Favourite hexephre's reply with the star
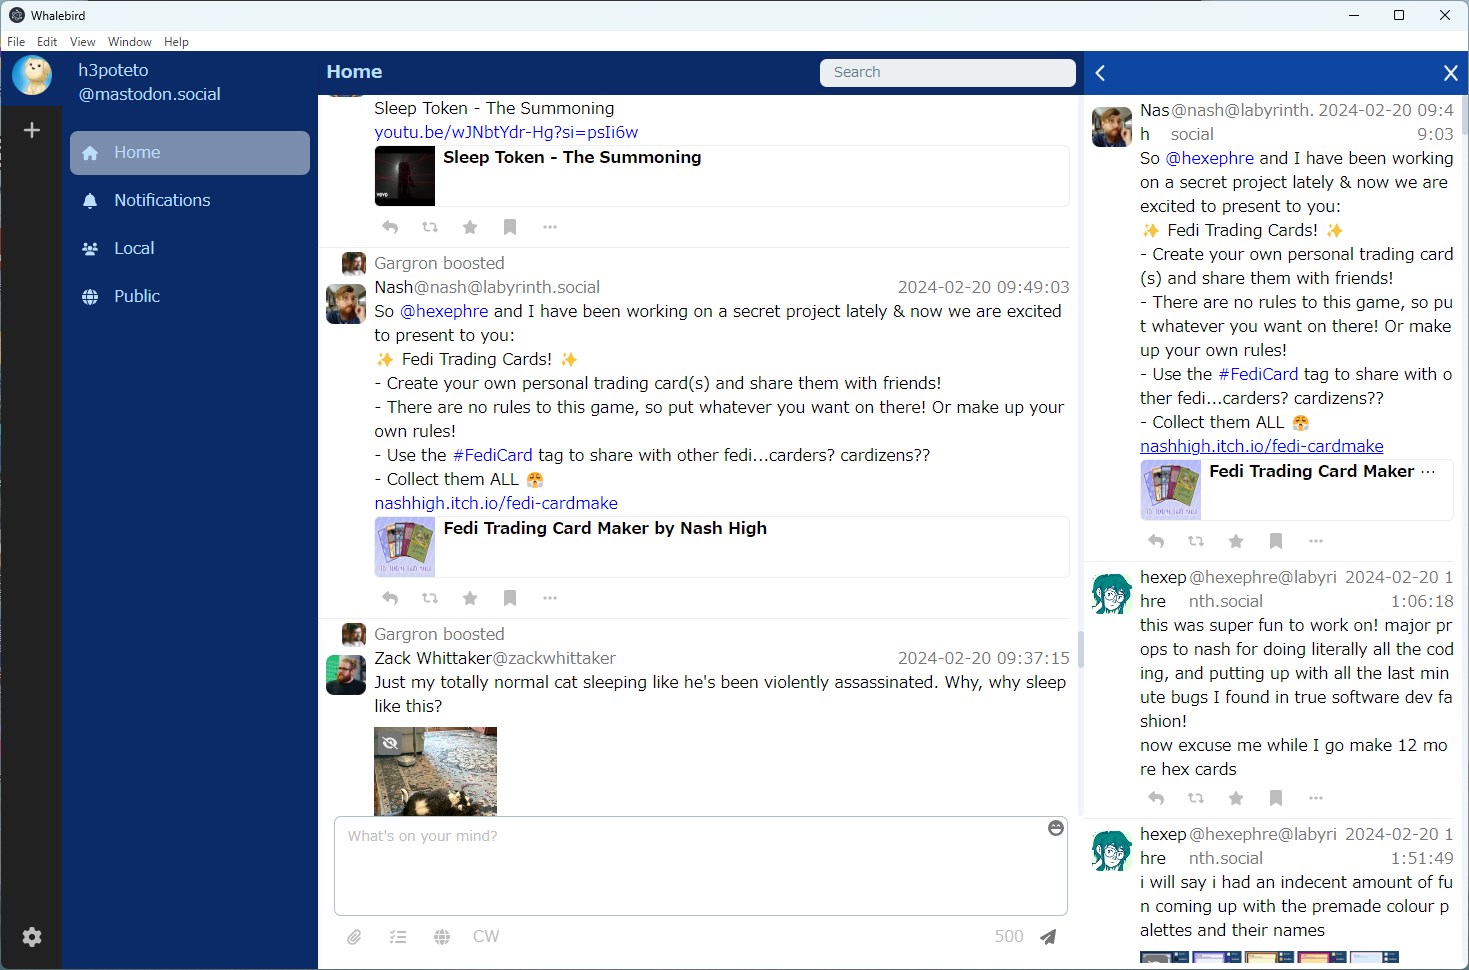Image resolution: width=1469 pixels, height=970 pixels. (x=1236, y=798)
